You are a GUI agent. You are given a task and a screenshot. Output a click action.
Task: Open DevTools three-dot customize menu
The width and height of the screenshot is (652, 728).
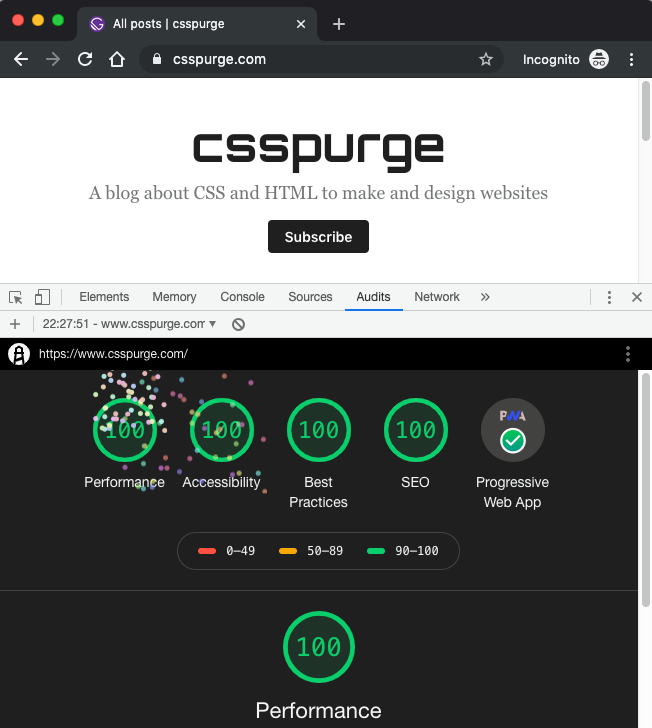click(x=608, y=297)
